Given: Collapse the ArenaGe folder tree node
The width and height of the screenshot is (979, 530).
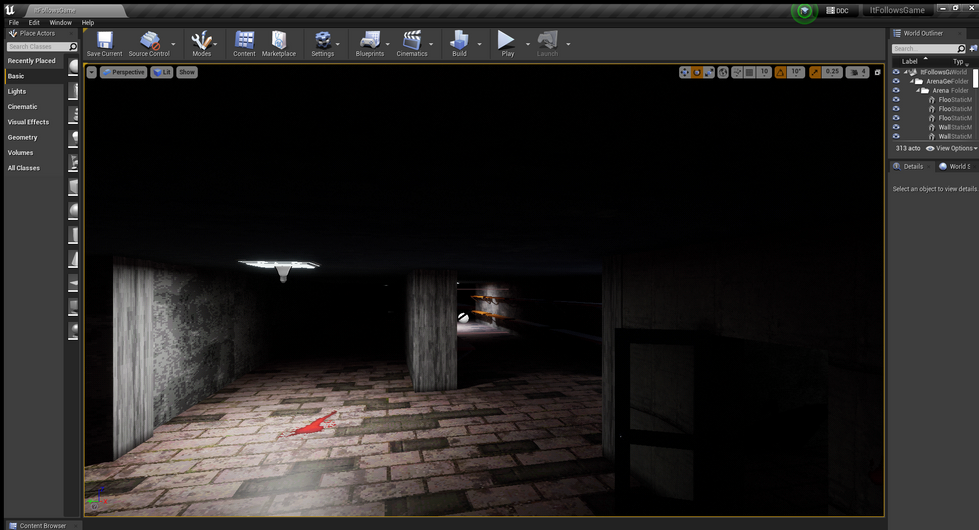Looking at the screenshot, I should click(912, 81).
